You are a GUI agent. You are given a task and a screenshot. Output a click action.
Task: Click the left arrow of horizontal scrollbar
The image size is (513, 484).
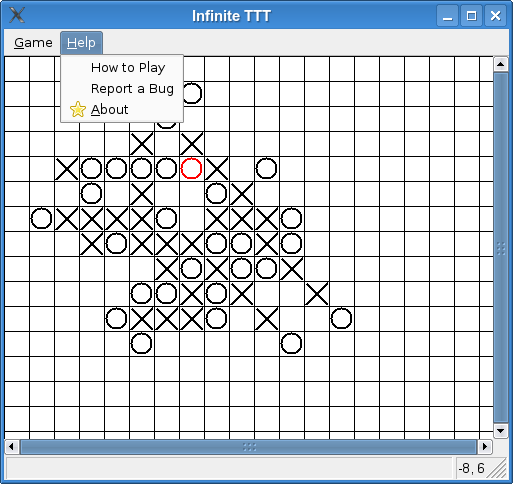tap(12, 447)
